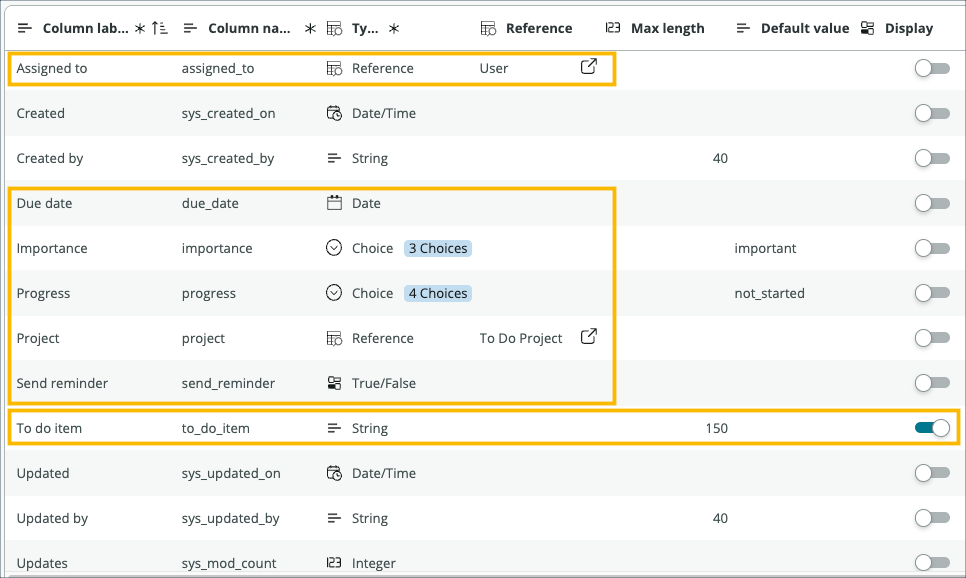Open the To Do Project external link icon
Image resolution: width=966 pixels, height=578 pixels.
click(x=588, y=338)
